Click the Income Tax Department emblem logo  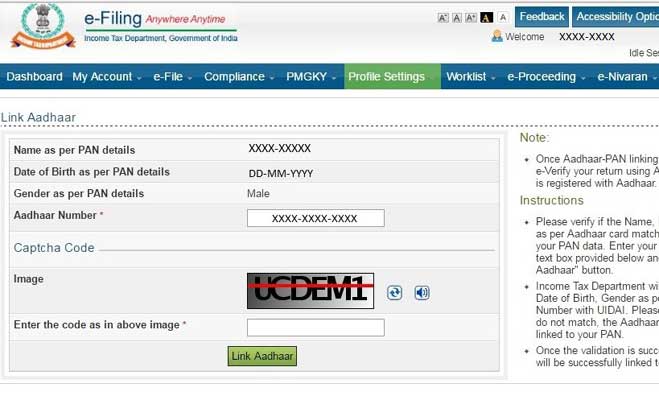(43, 27)
